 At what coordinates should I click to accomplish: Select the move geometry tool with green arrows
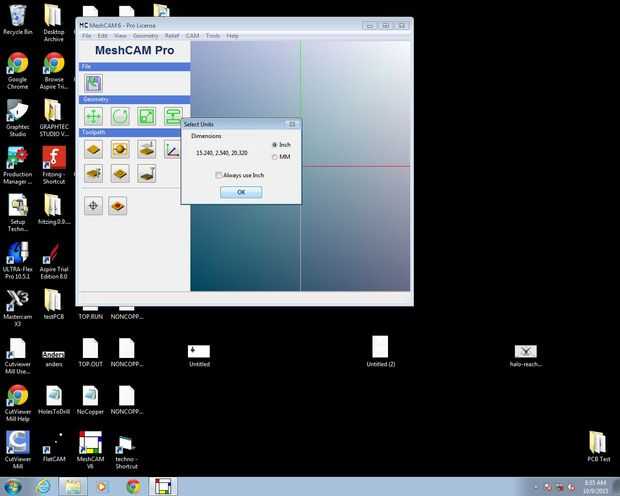(x=94, y=116)
